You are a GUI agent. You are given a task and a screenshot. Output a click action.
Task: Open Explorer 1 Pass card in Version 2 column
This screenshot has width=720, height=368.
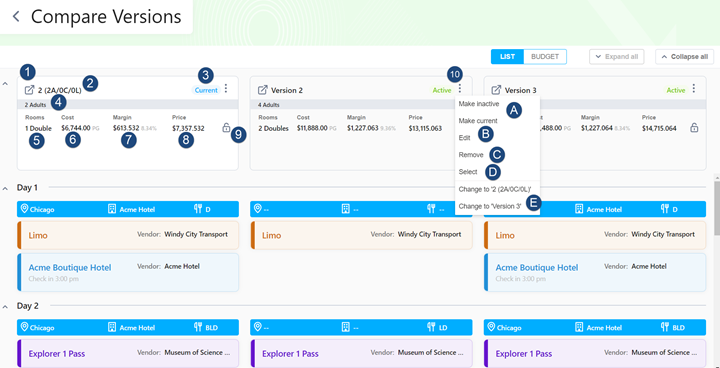361,353
